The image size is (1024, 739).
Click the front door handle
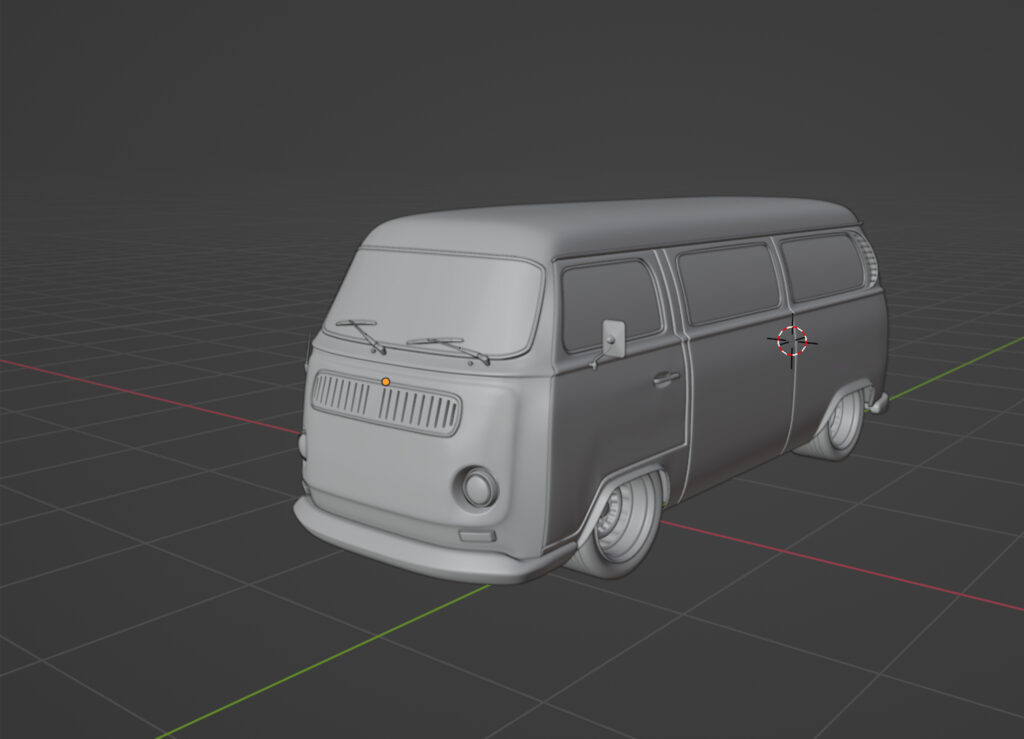tap(665, 378)
